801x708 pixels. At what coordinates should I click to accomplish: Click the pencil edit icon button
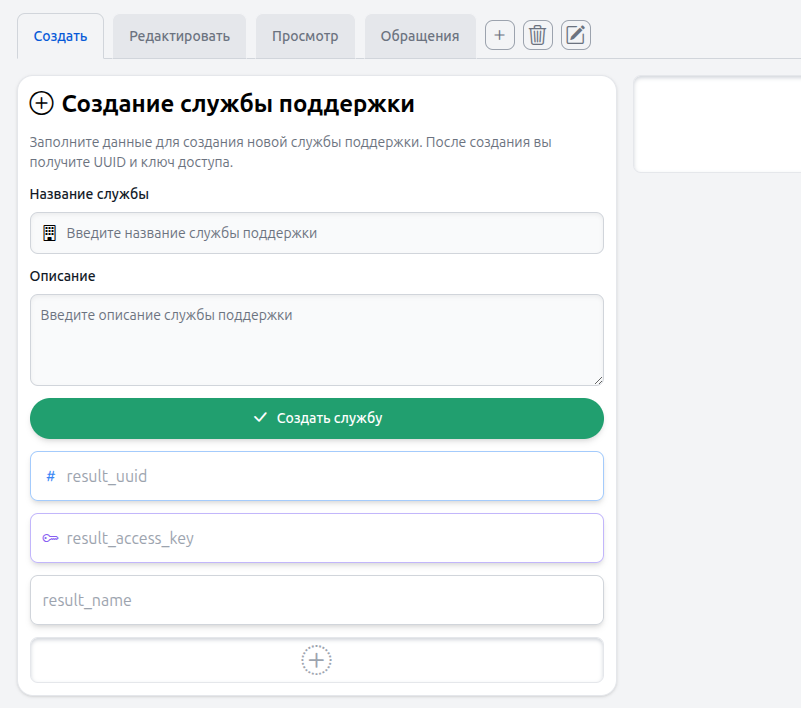[x=576, y=35]
